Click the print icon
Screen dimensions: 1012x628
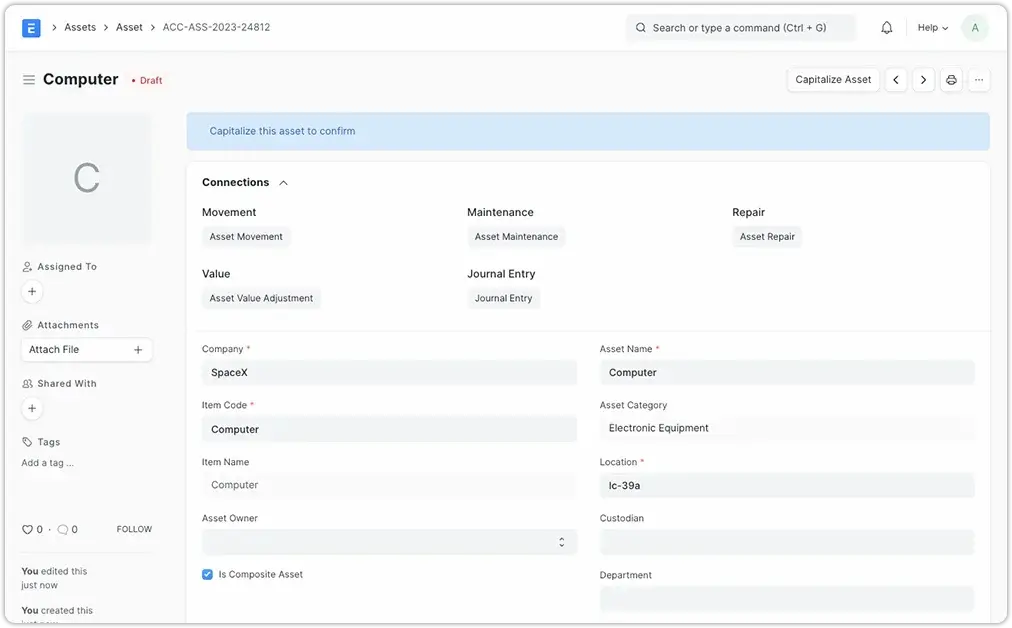point(950,79)
